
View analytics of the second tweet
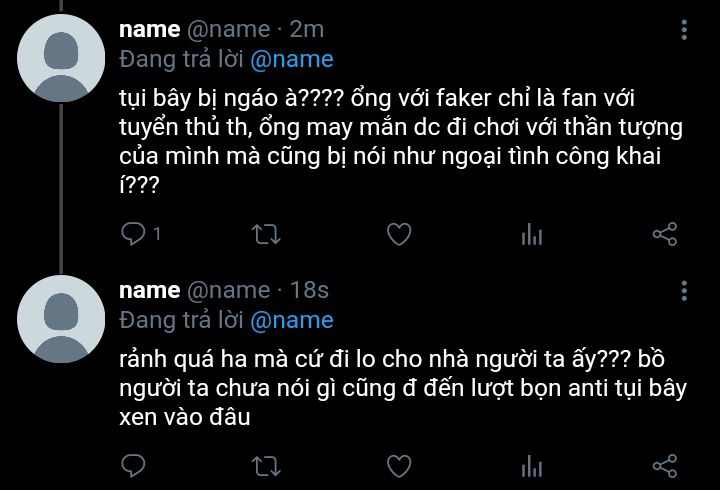(x=532, y=466)
